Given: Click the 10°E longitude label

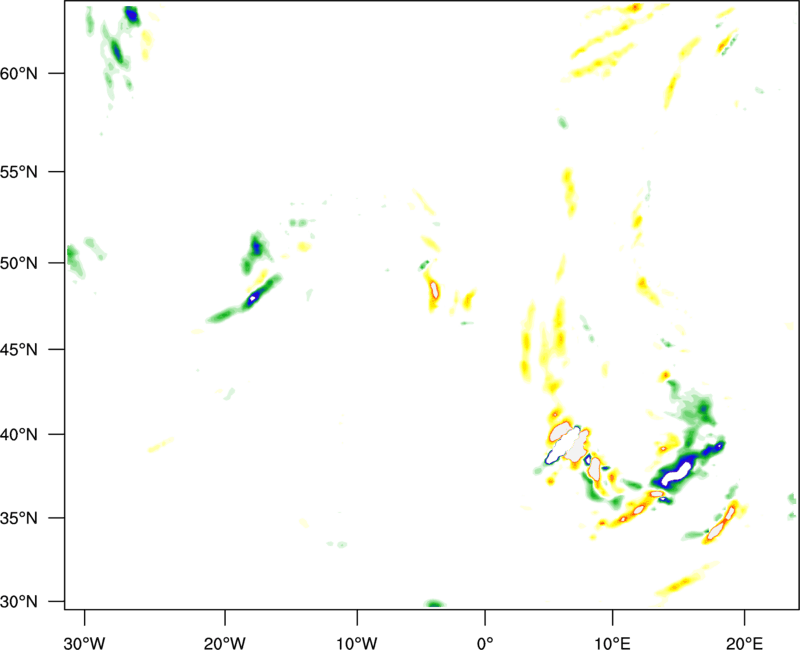Looking at the screenshot, I should point(613,643).
